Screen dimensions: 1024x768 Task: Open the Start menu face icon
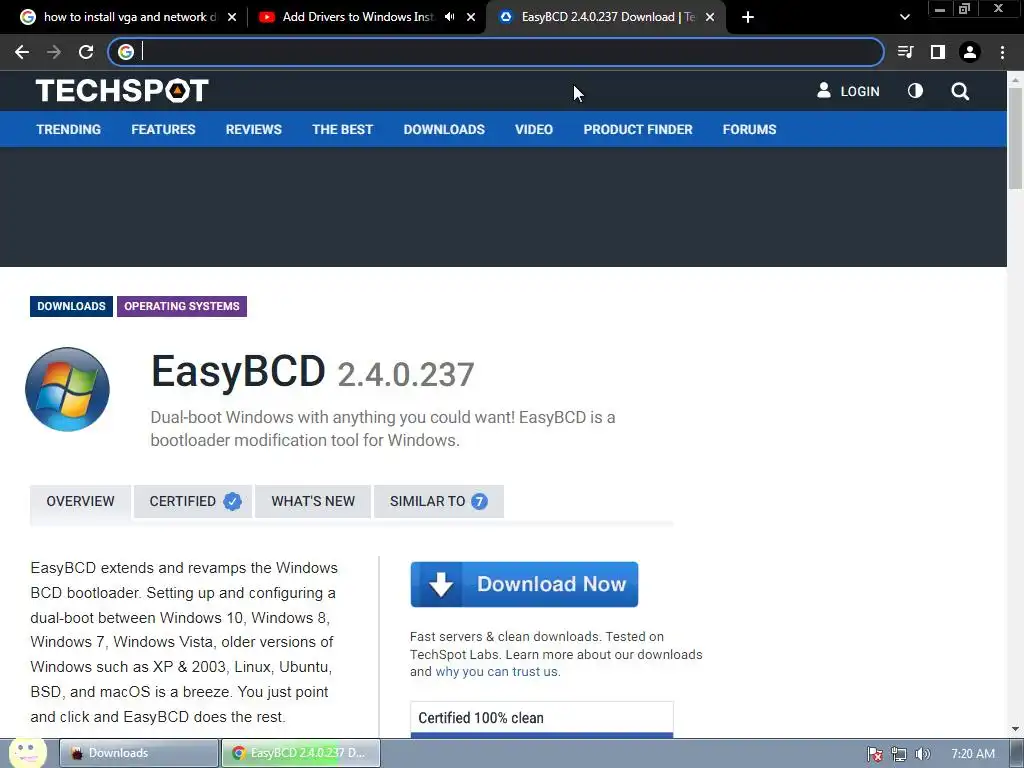27,752
